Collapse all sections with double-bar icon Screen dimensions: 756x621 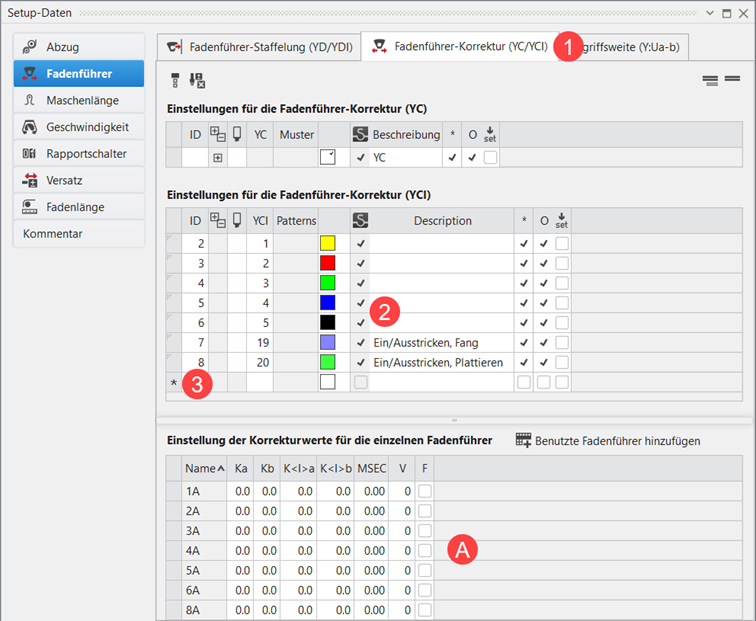coord(710,80)
